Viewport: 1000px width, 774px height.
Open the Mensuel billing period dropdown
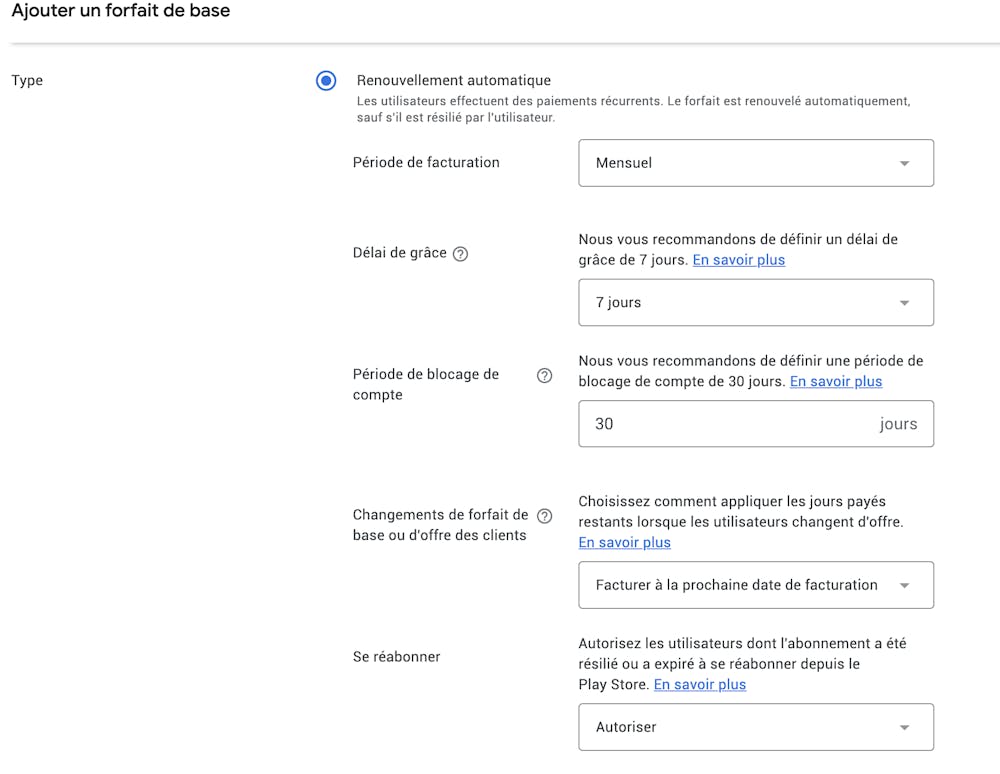[x=755, y=163]
